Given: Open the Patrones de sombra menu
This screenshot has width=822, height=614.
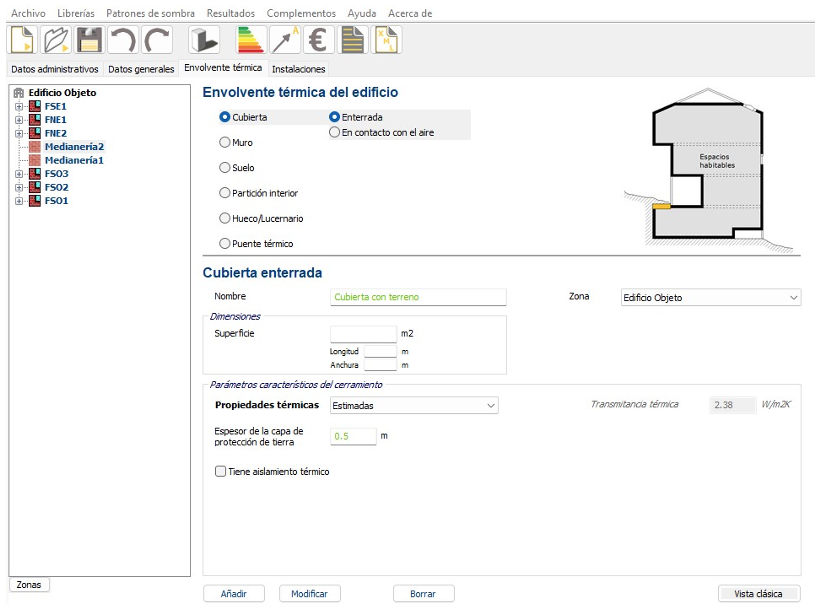Looking at the screenshot, I should (151, 13).
